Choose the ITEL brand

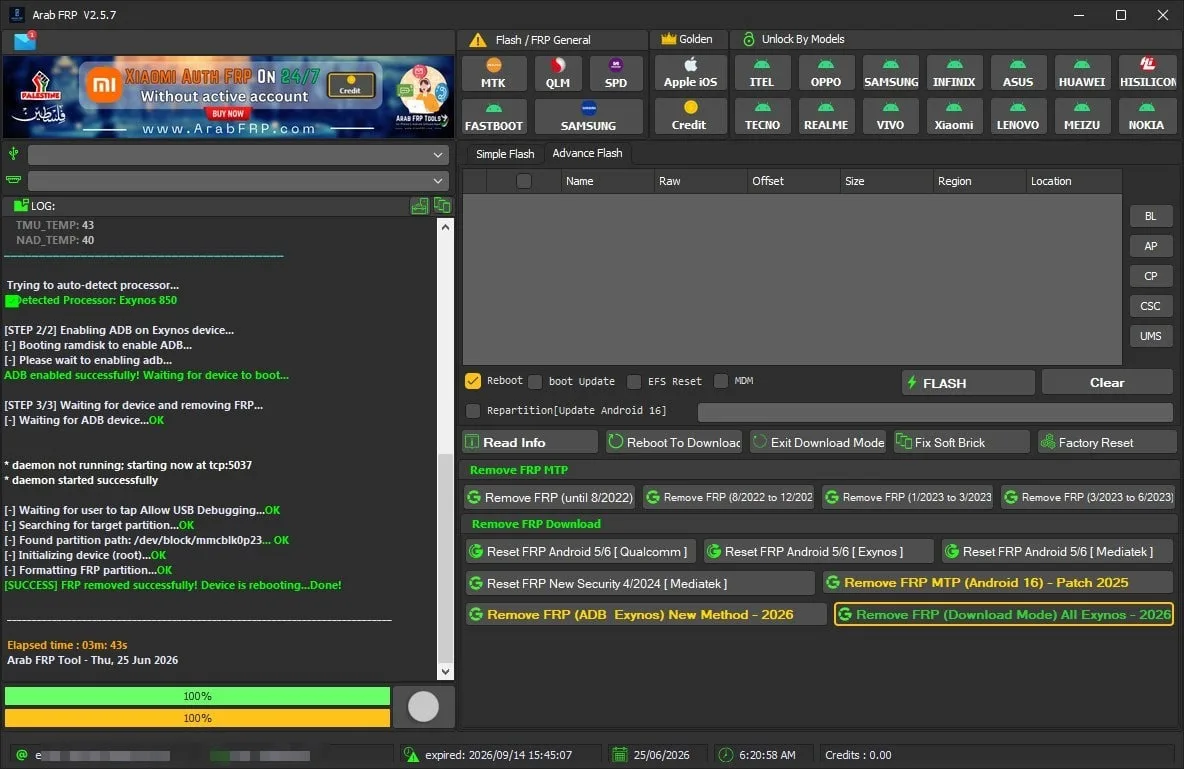tap(762, 73)
